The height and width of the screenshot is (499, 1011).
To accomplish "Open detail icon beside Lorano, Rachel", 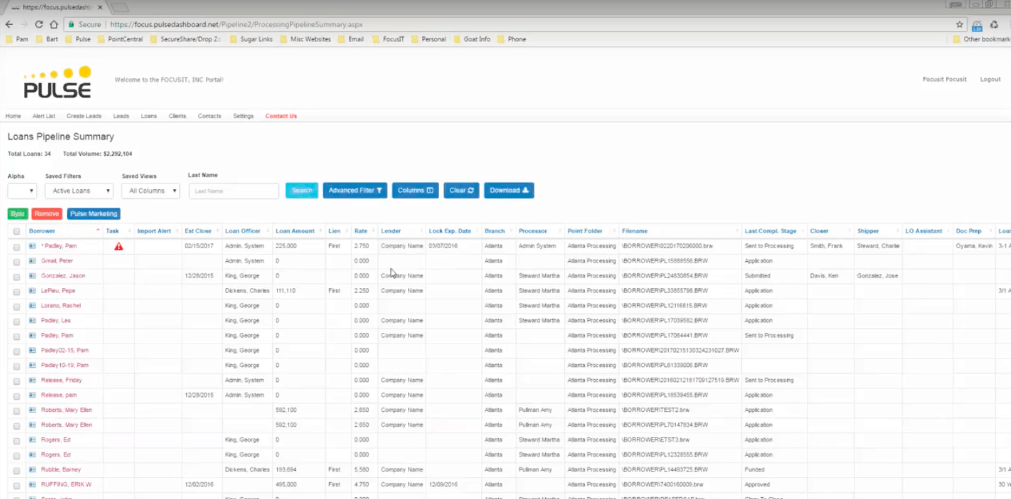I will pyautogui.click(x=32, y=306).
